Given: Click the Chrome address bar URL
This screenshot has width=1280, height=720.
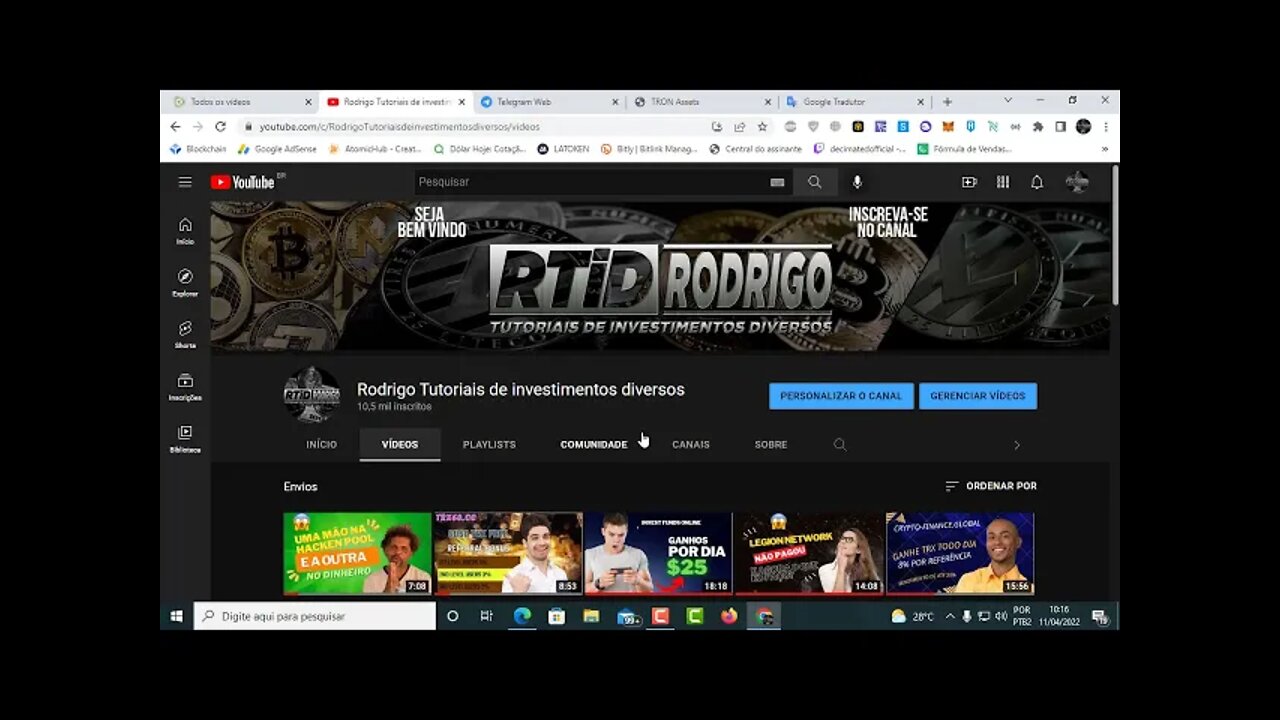Looking at the screenshot, I should pos(399,127).
